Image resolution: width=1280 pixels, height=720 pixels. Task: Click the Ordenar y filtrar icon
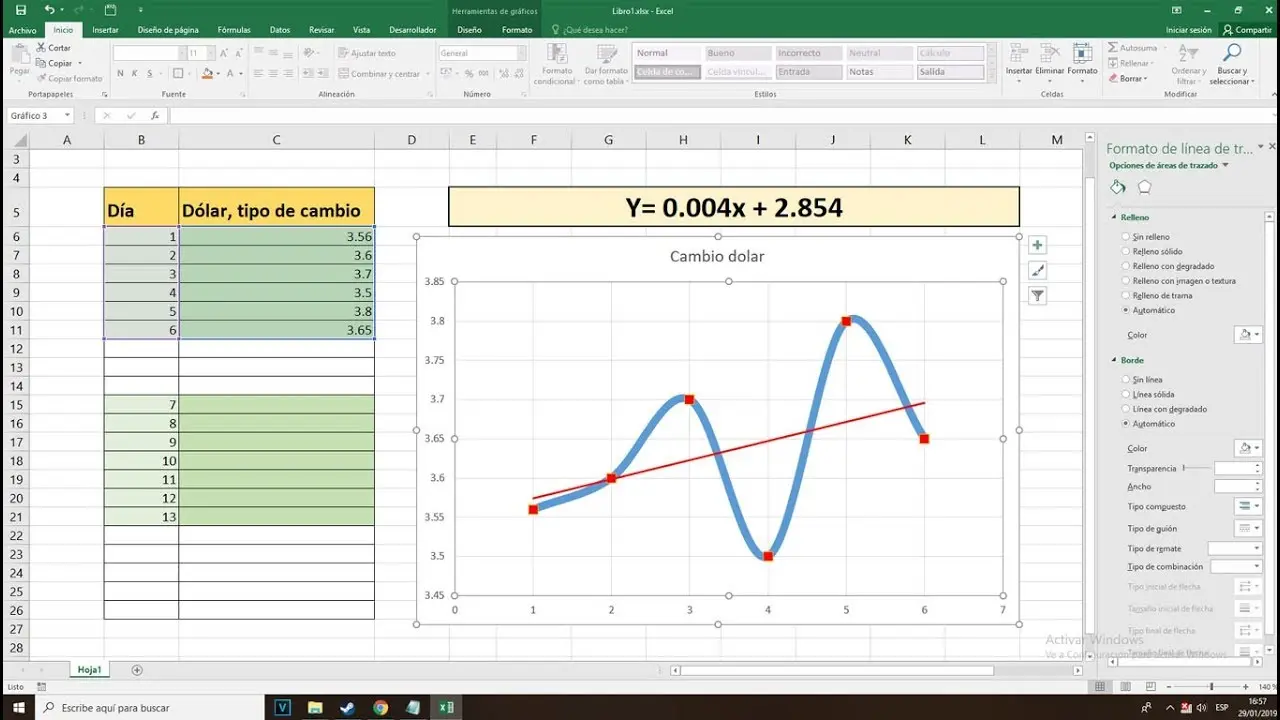[1187, 62]
